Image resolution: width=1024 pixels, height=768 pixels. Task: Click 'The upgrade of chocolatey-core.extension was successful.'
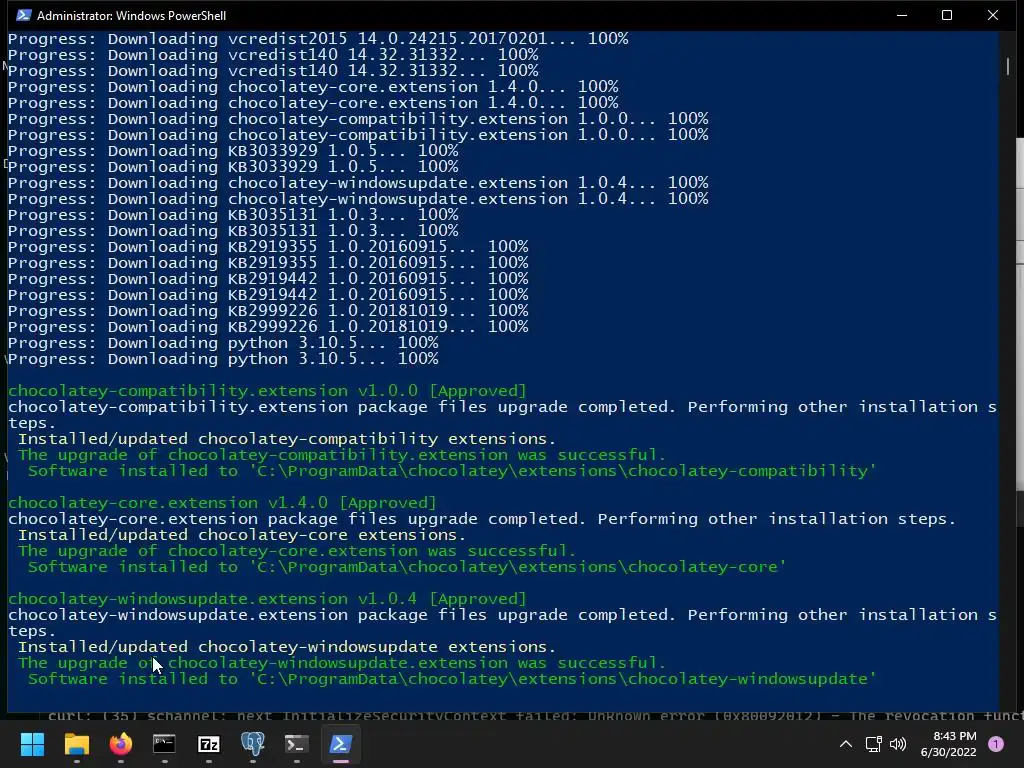[x=297, y=551]
